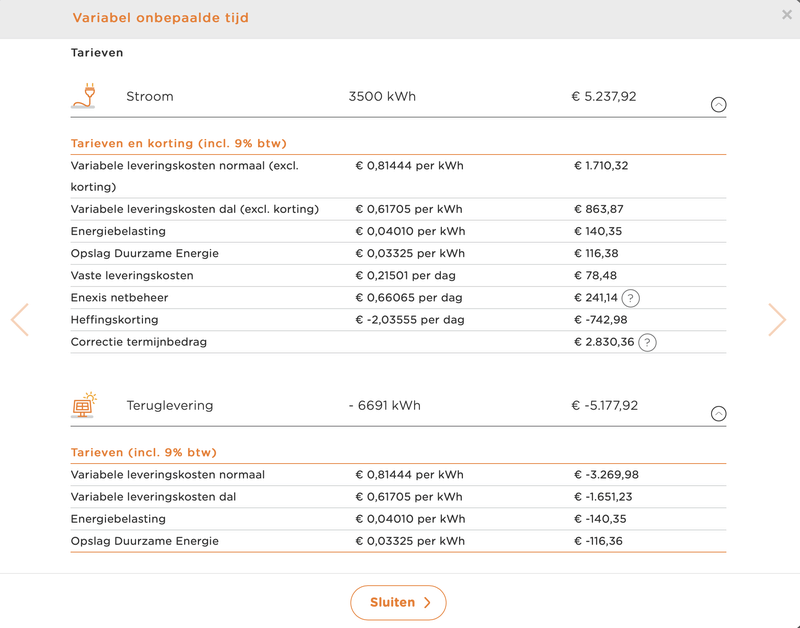Click the Stroom section heading

coord(150,97)
